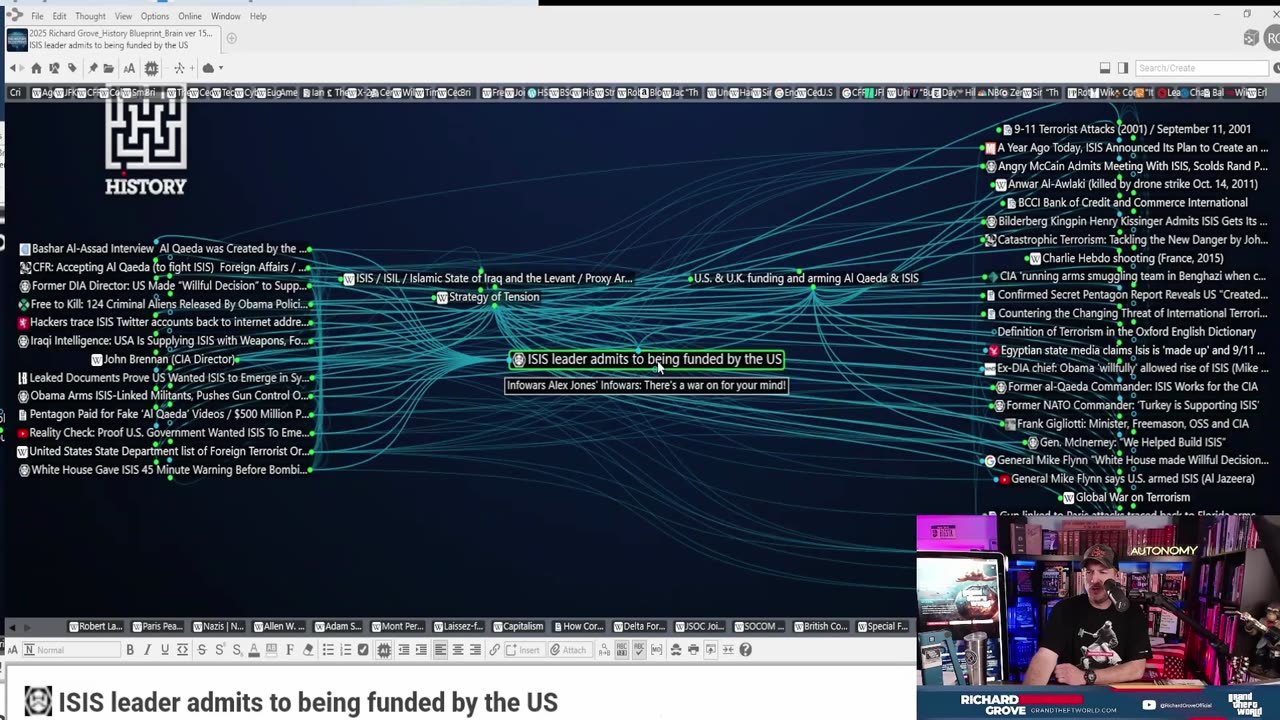Add a new brain tab with plus button

coord(231,39)
